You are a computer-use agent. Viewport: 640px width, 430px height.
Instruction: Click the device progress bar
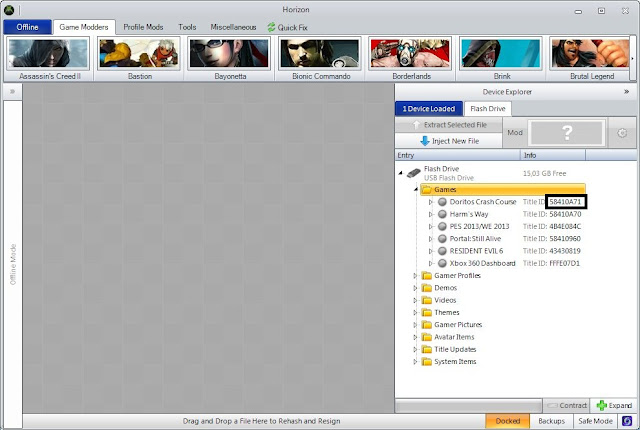pos(469,406)
